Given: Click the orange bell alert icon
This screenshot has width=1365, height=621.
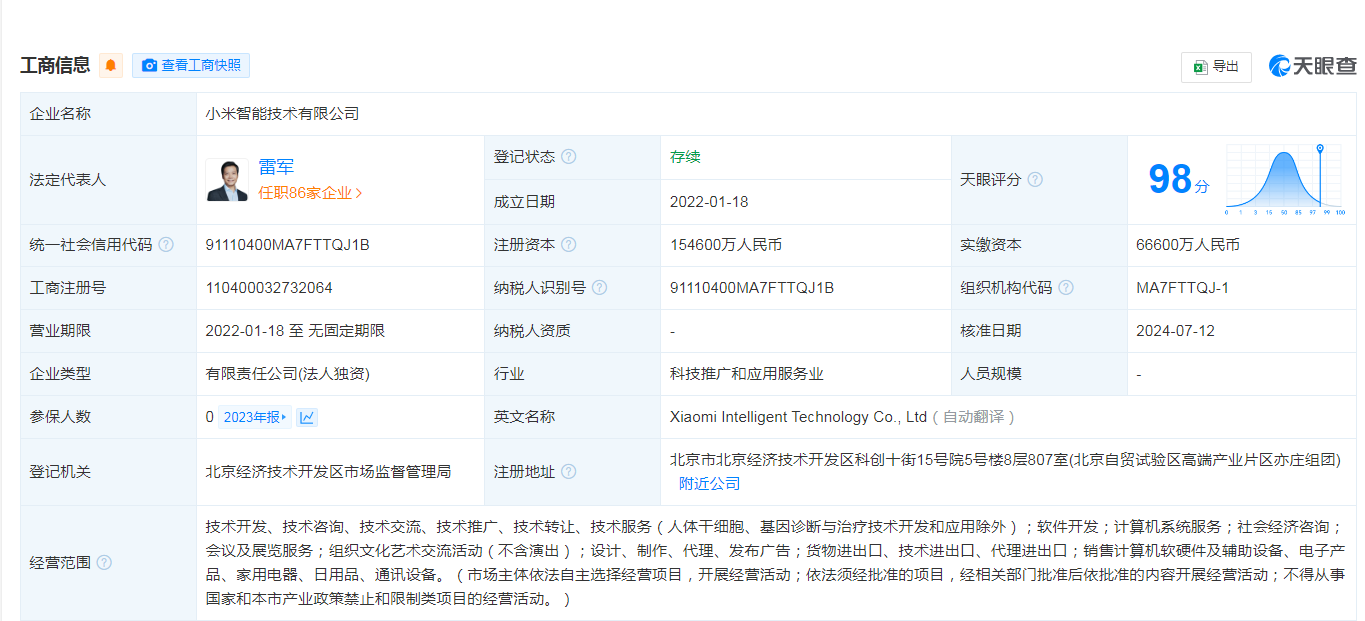Looking at the screenshot, I should (111, 66).
